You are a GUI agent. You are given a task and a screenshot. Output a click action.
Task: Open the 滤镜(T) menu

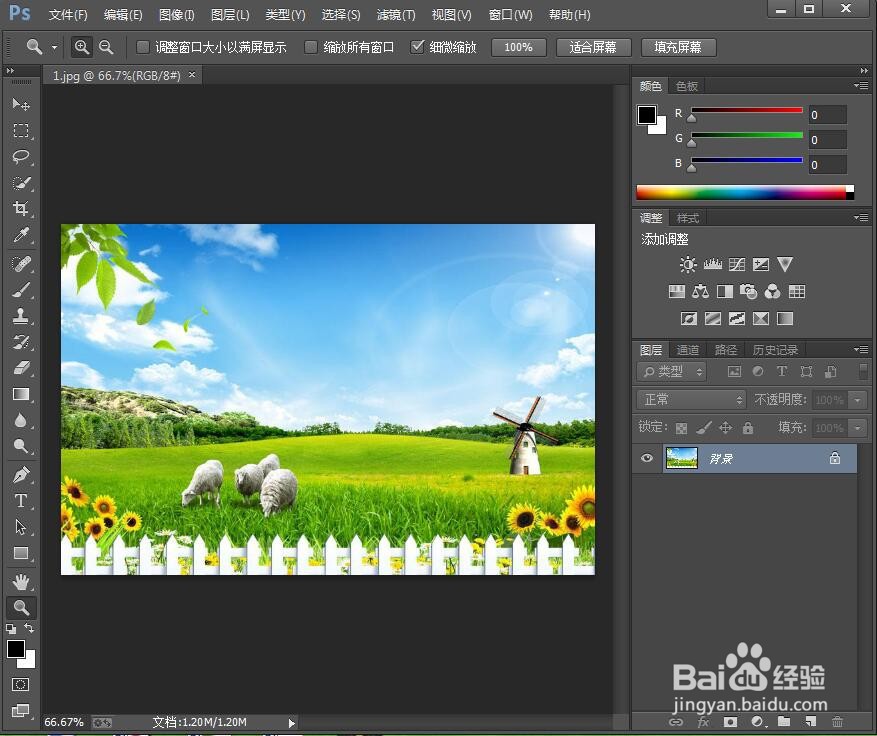point(396,15)
